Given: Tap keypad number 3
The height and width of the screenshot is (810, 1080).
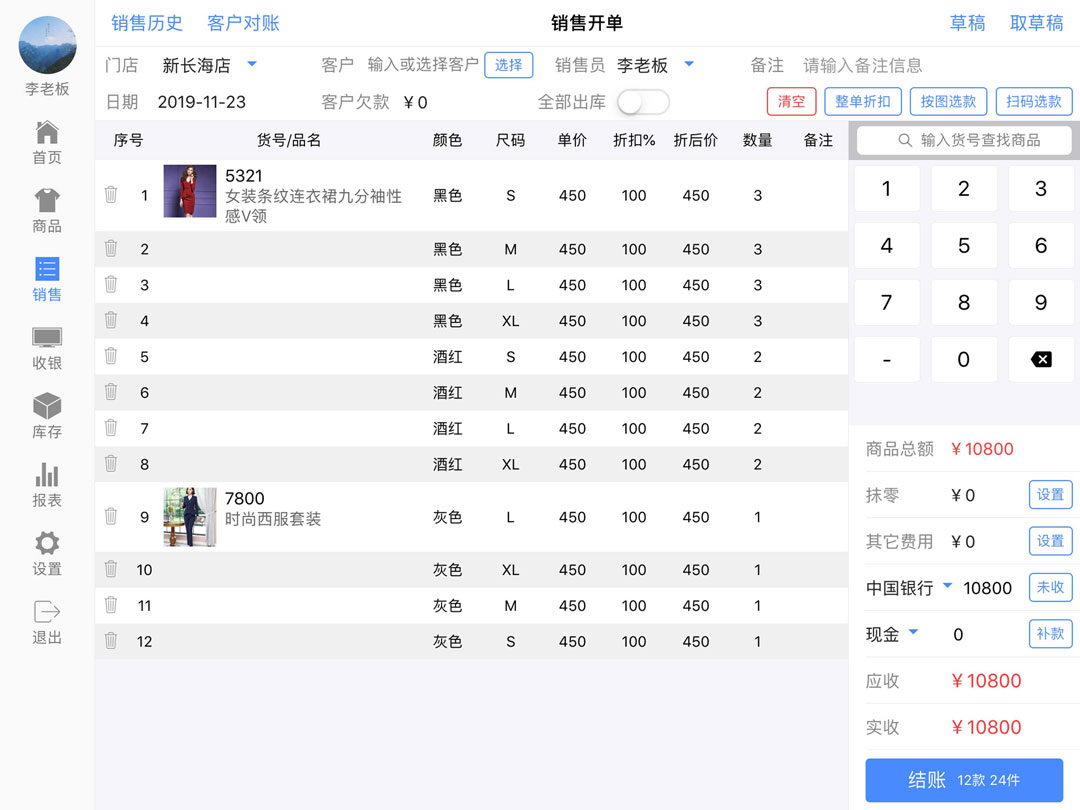Looking at the screenshot, I should tap(1041, 189).
